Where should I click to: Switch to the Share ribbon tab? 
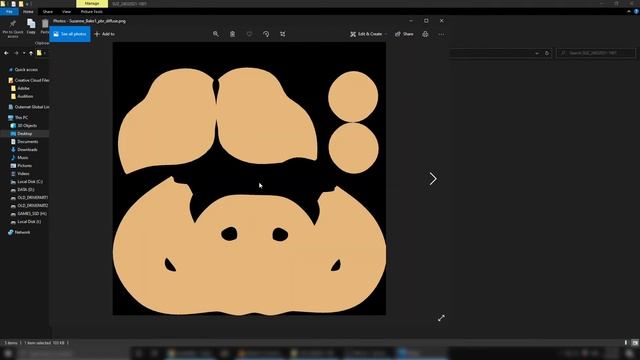tap(48, 12)
